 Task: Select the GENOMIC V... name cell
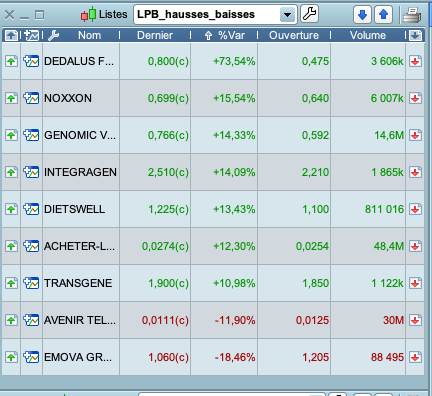(x=80, y=135)
